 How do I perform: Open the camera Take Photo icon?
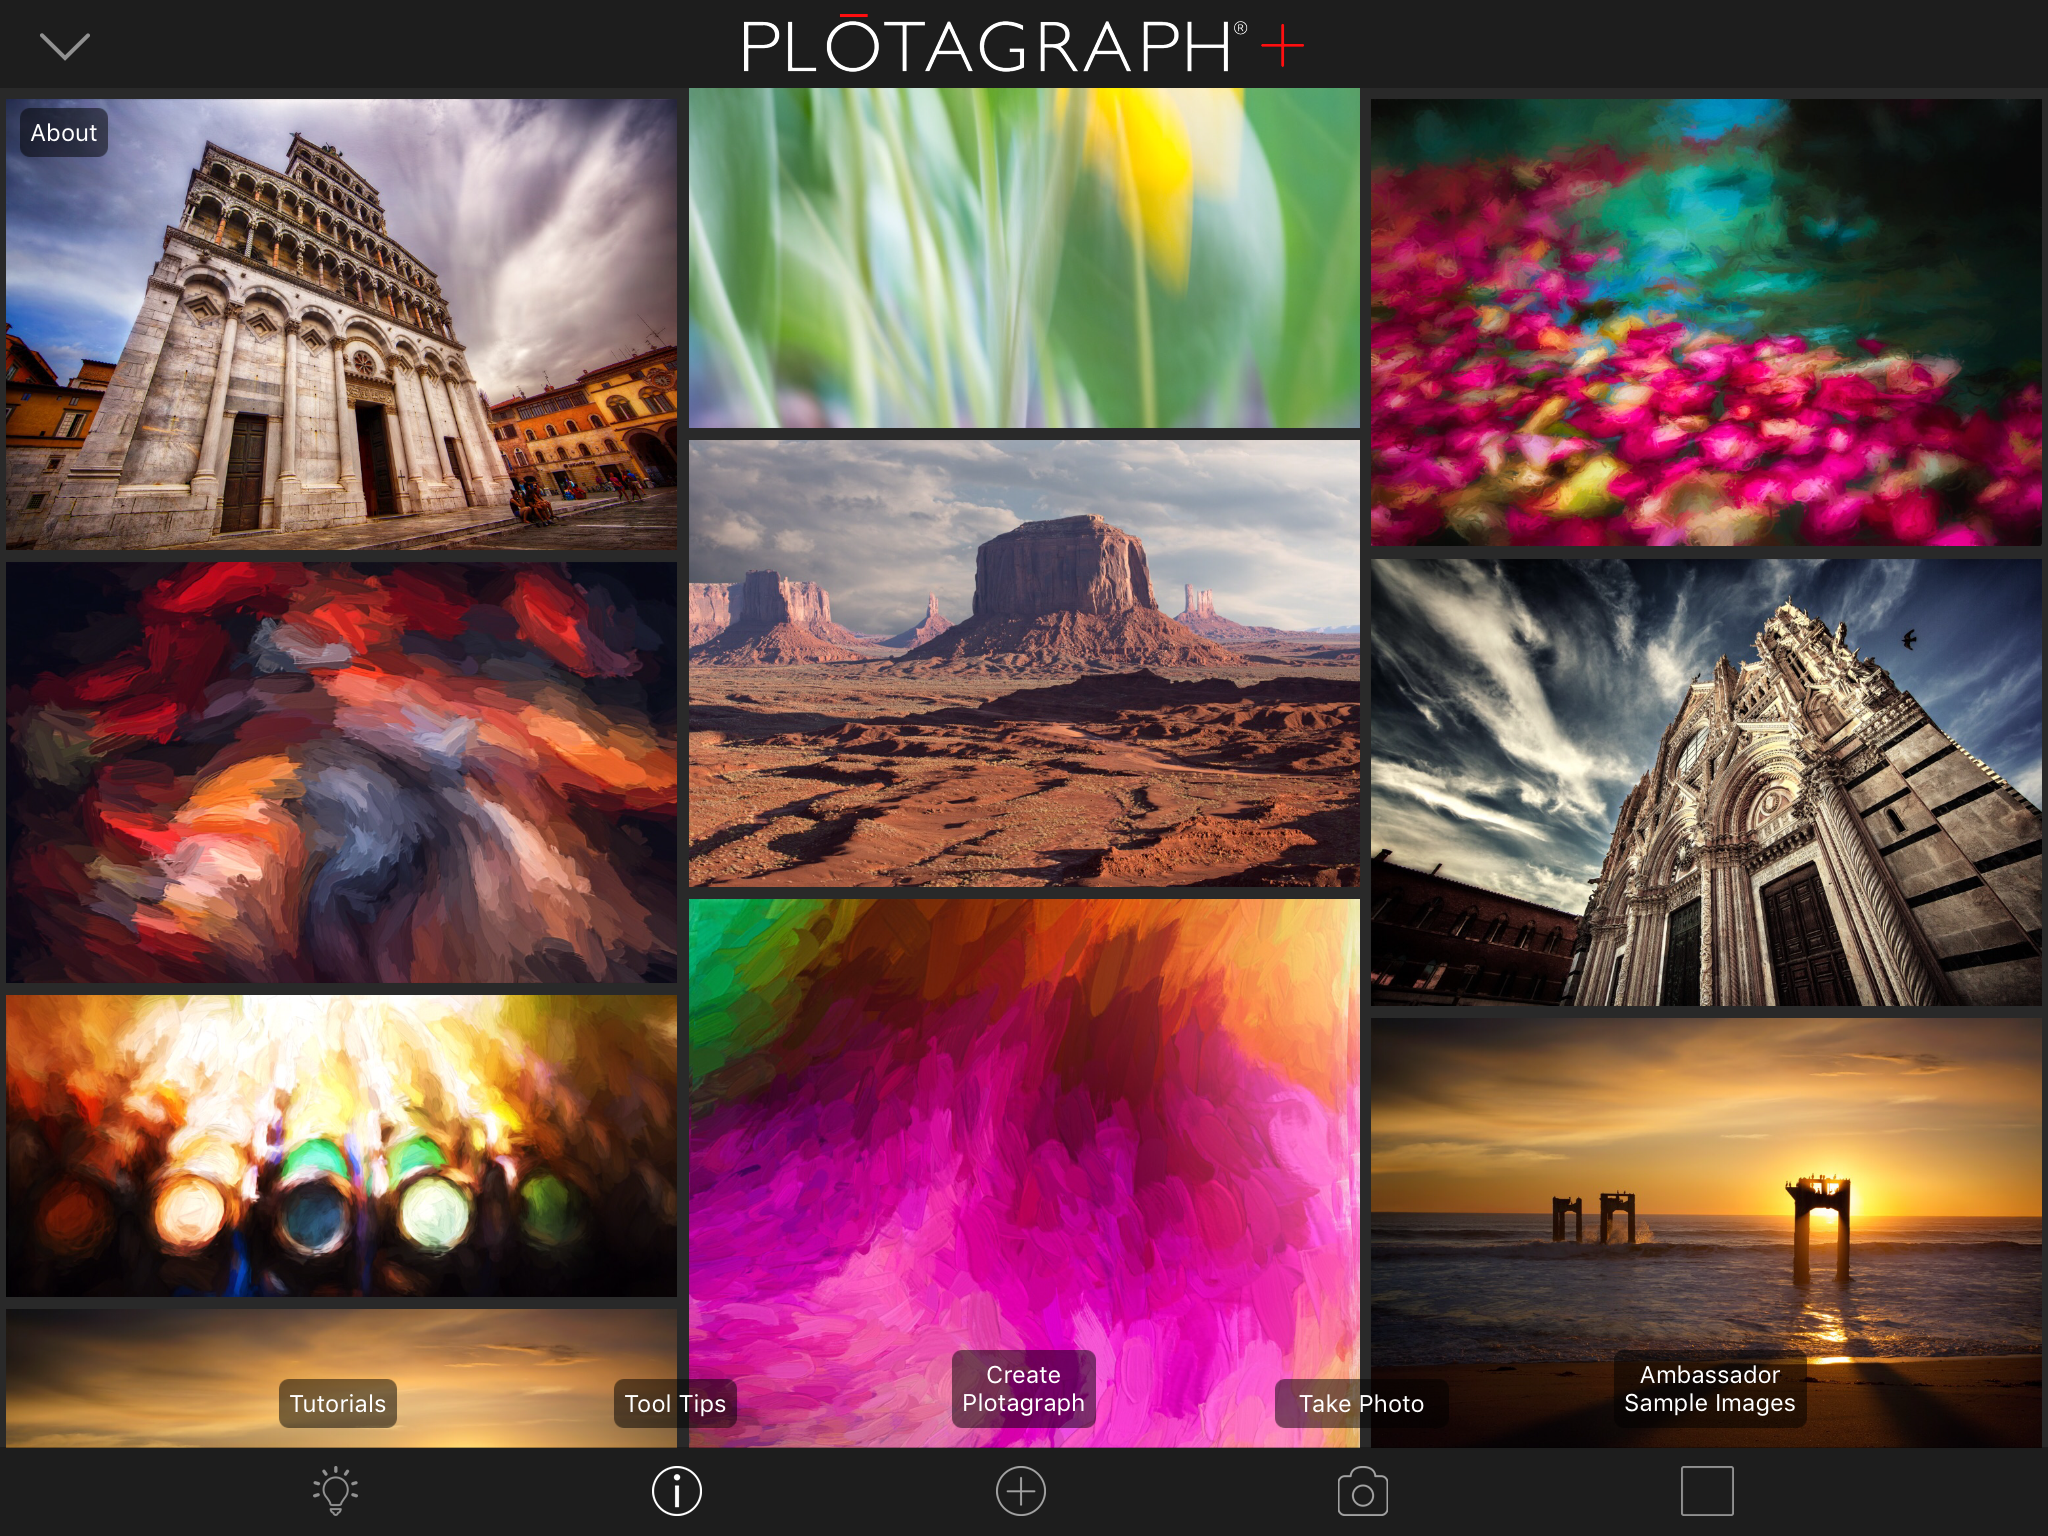1362,1491
